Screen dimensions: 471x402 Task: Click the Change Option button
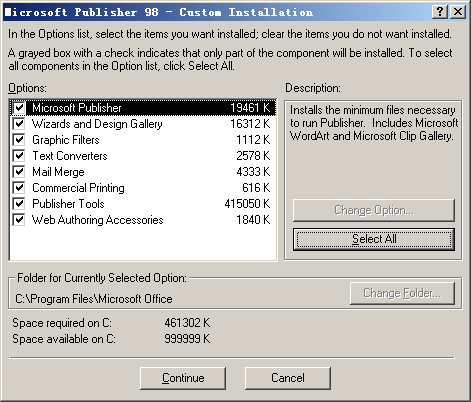(x=374, y=210)
